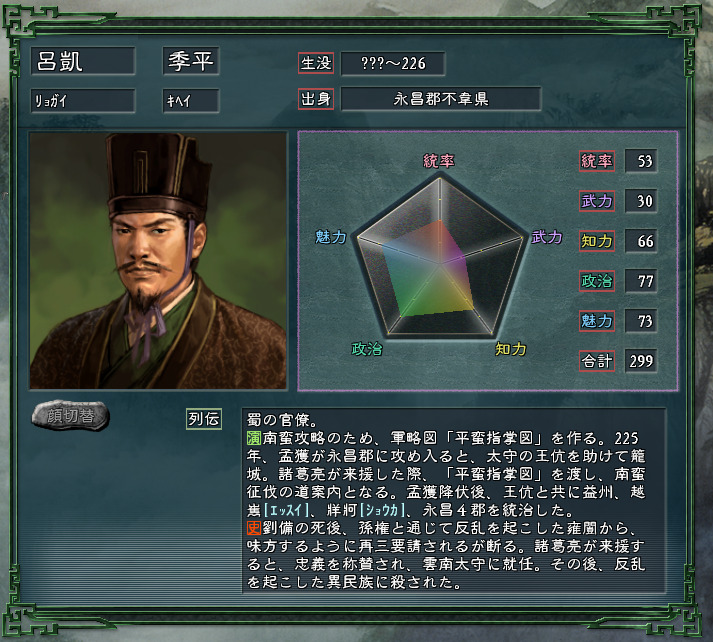Screen dimensions: 713x642
Task: Click the 列伝 label box
Action: [204, 418]
